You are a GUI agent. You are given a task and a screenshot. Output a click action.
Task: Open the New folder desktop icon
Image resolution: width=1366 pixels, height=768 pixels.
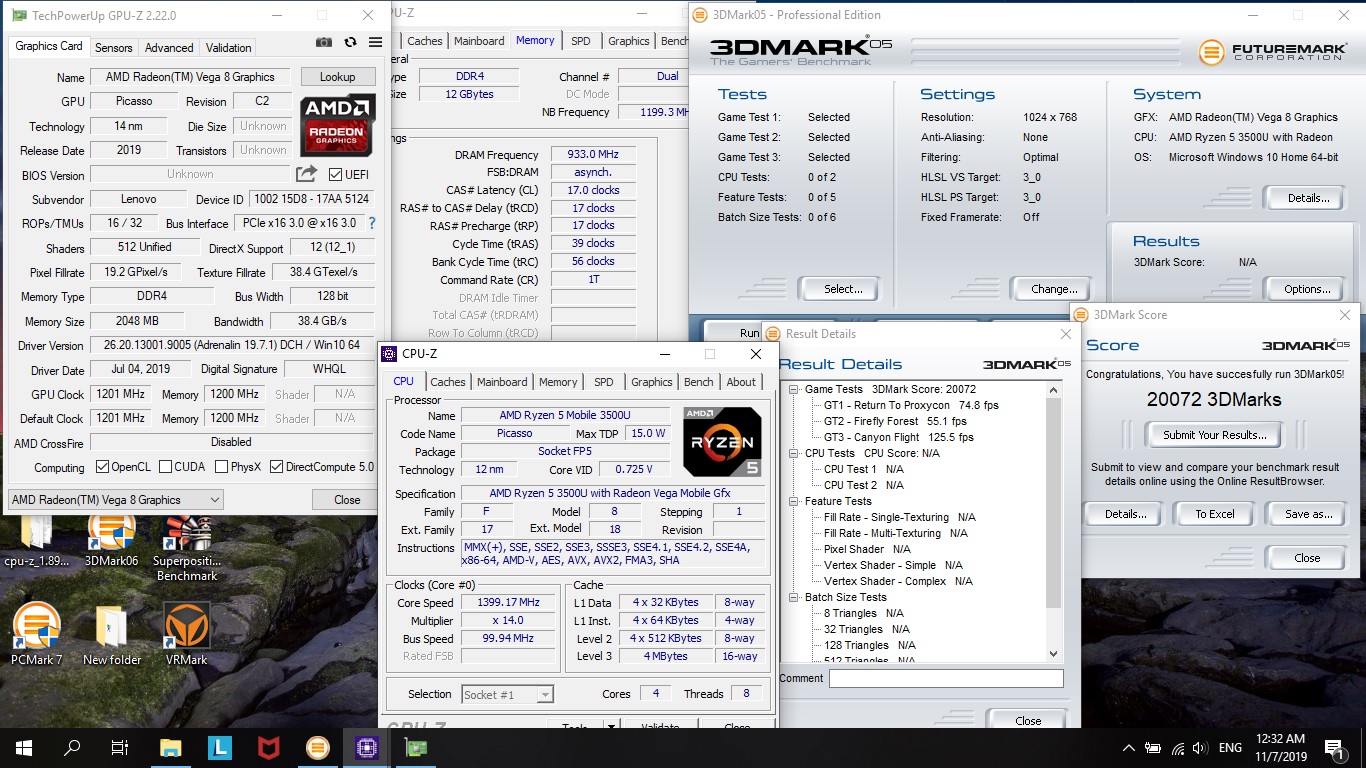(x=112, y=634)
